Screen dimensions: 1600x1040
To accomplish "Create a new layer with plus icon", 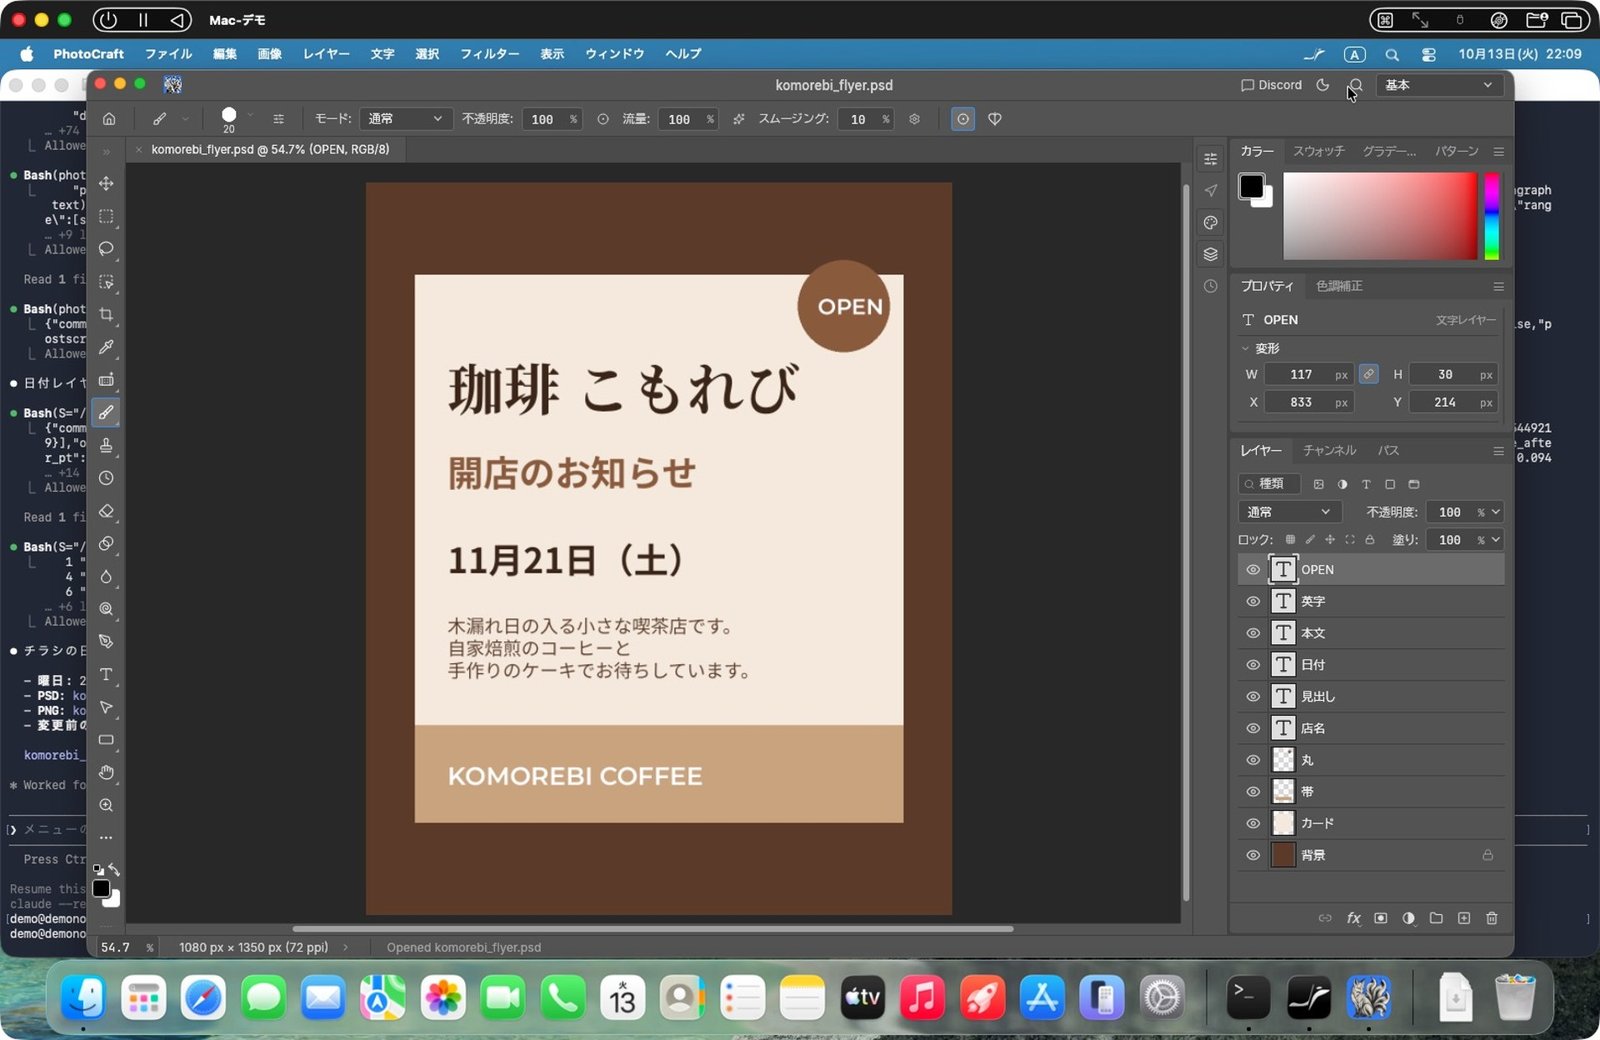I will [x=1464, y=918].
